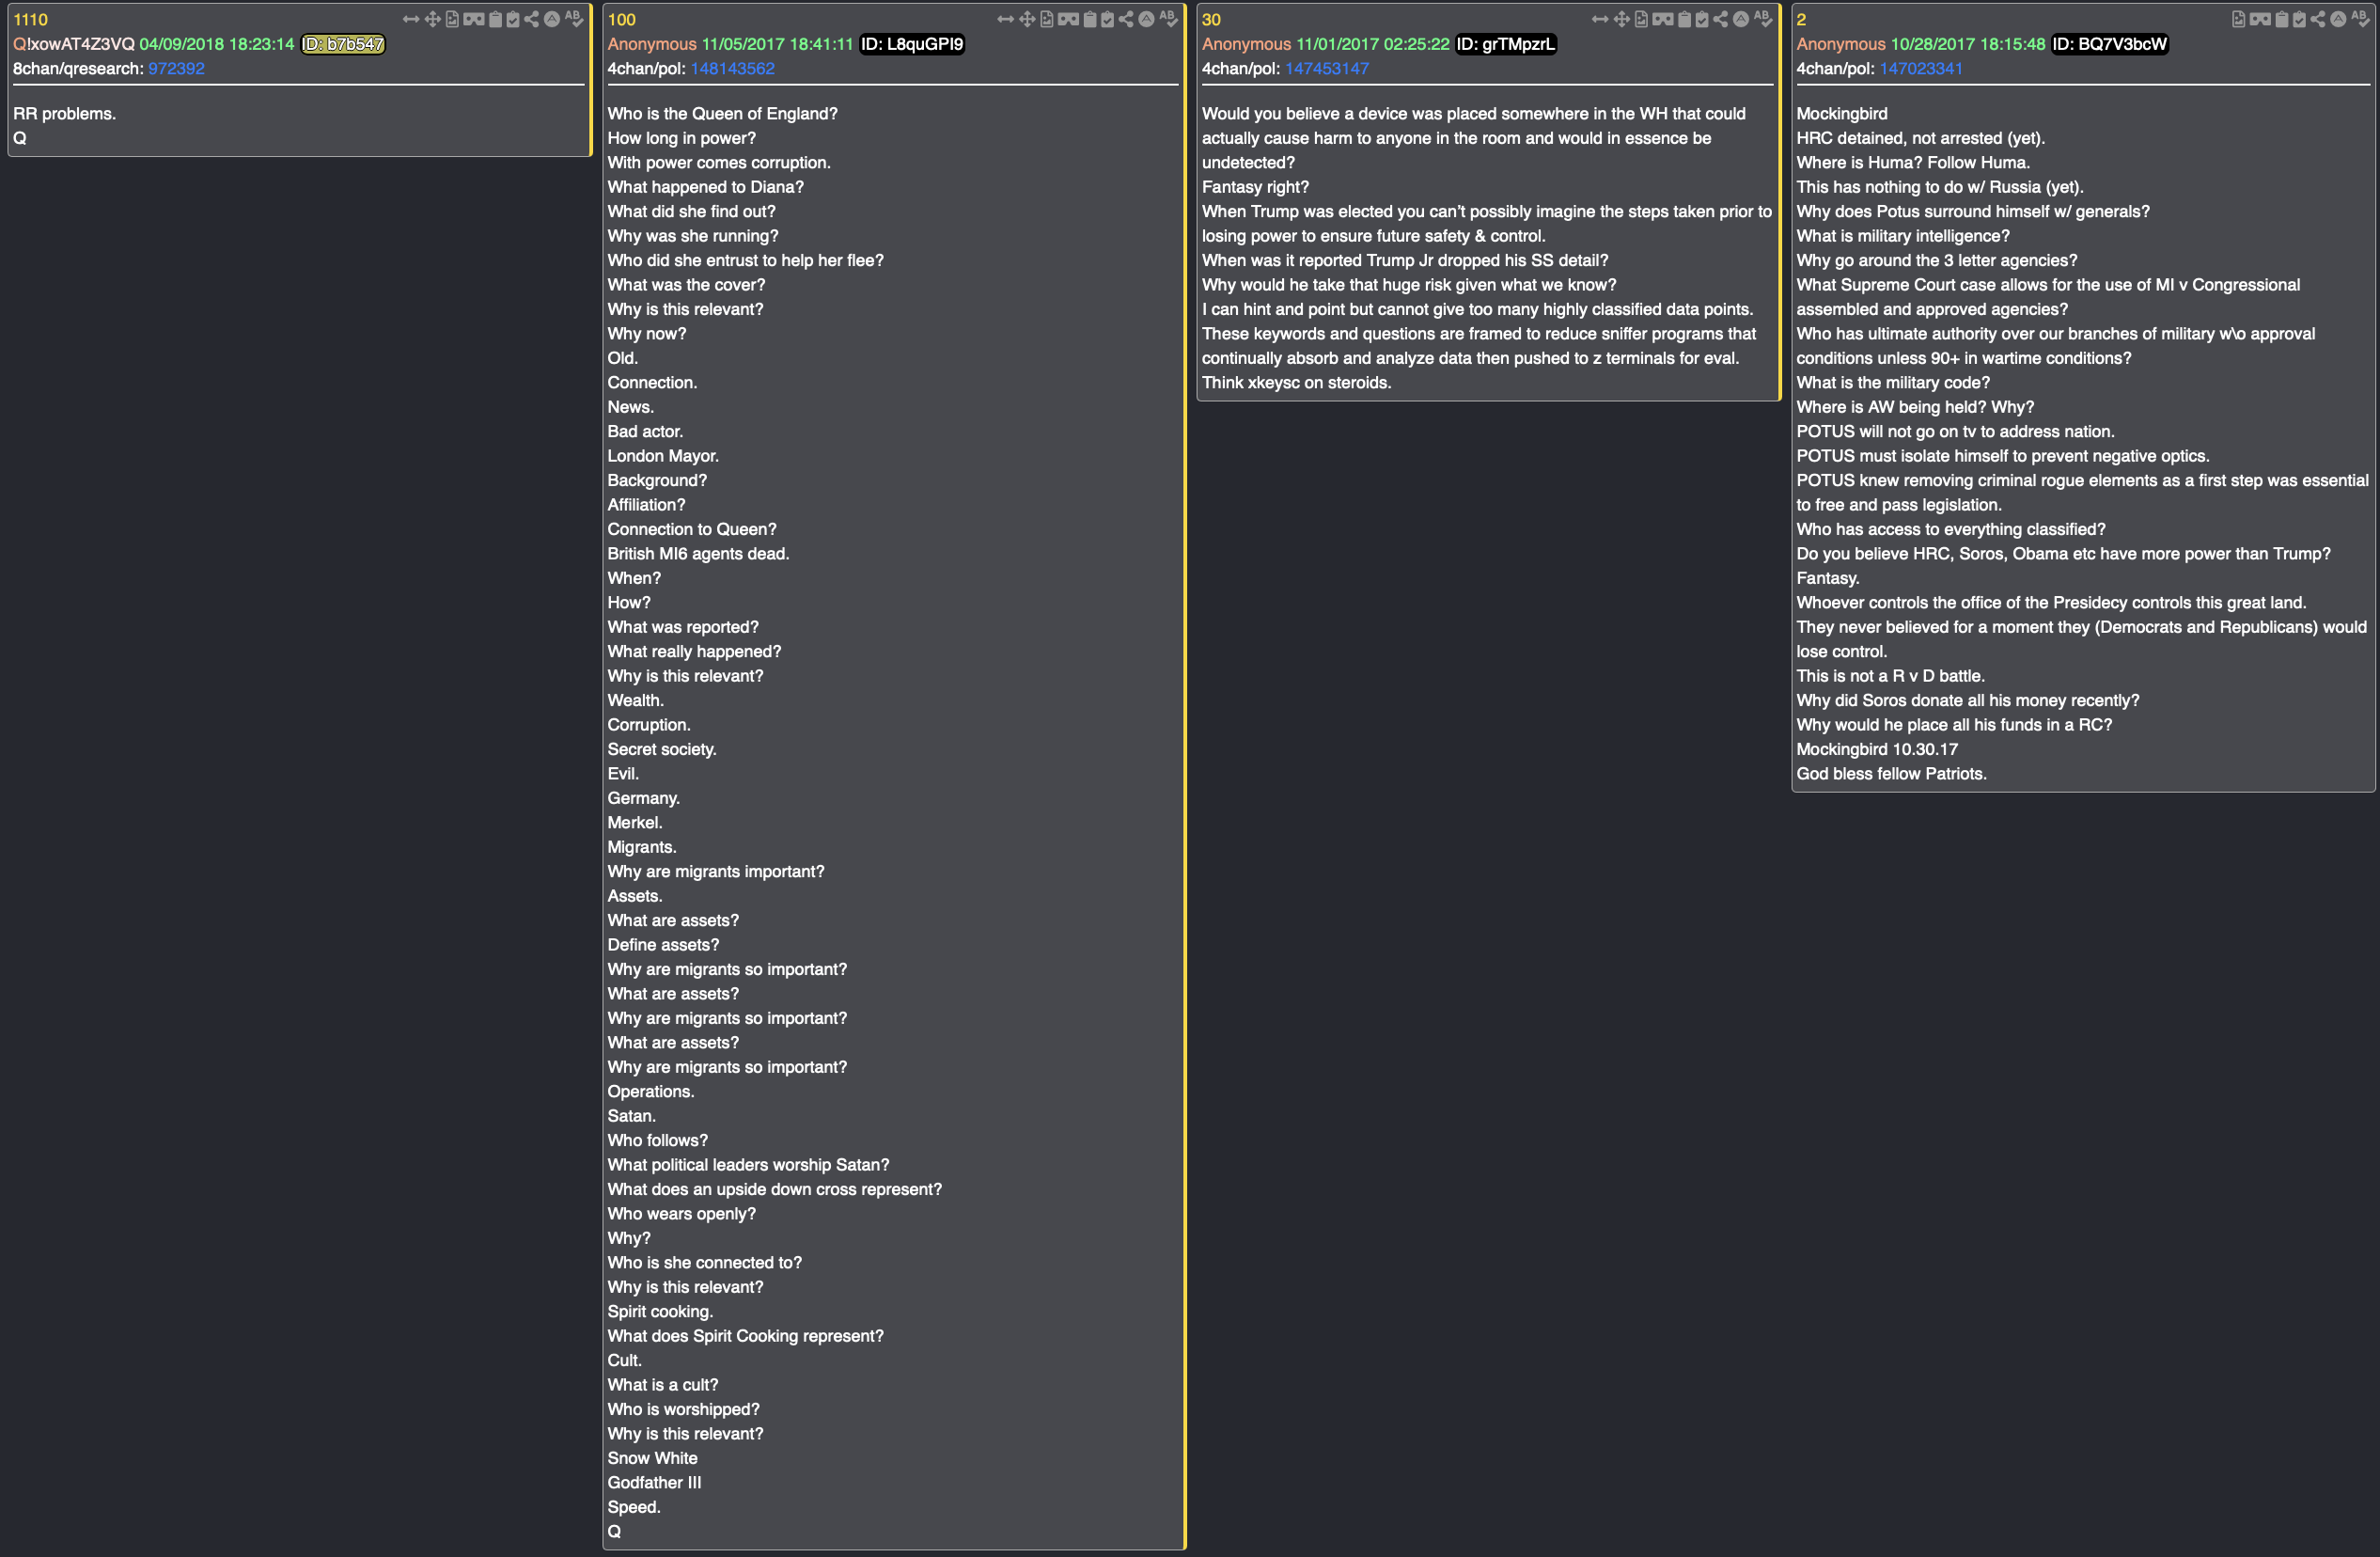Screen dimensions: 2380x1557
Task: Click horizontal resize arrows icon on post 1110
Action: (412, 19)
